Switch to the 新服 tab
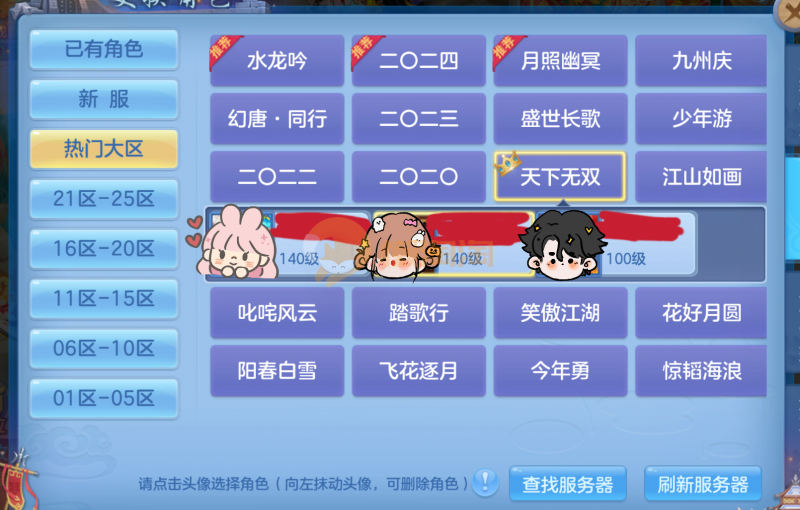 pyautogui.click(x=104, y=99)
